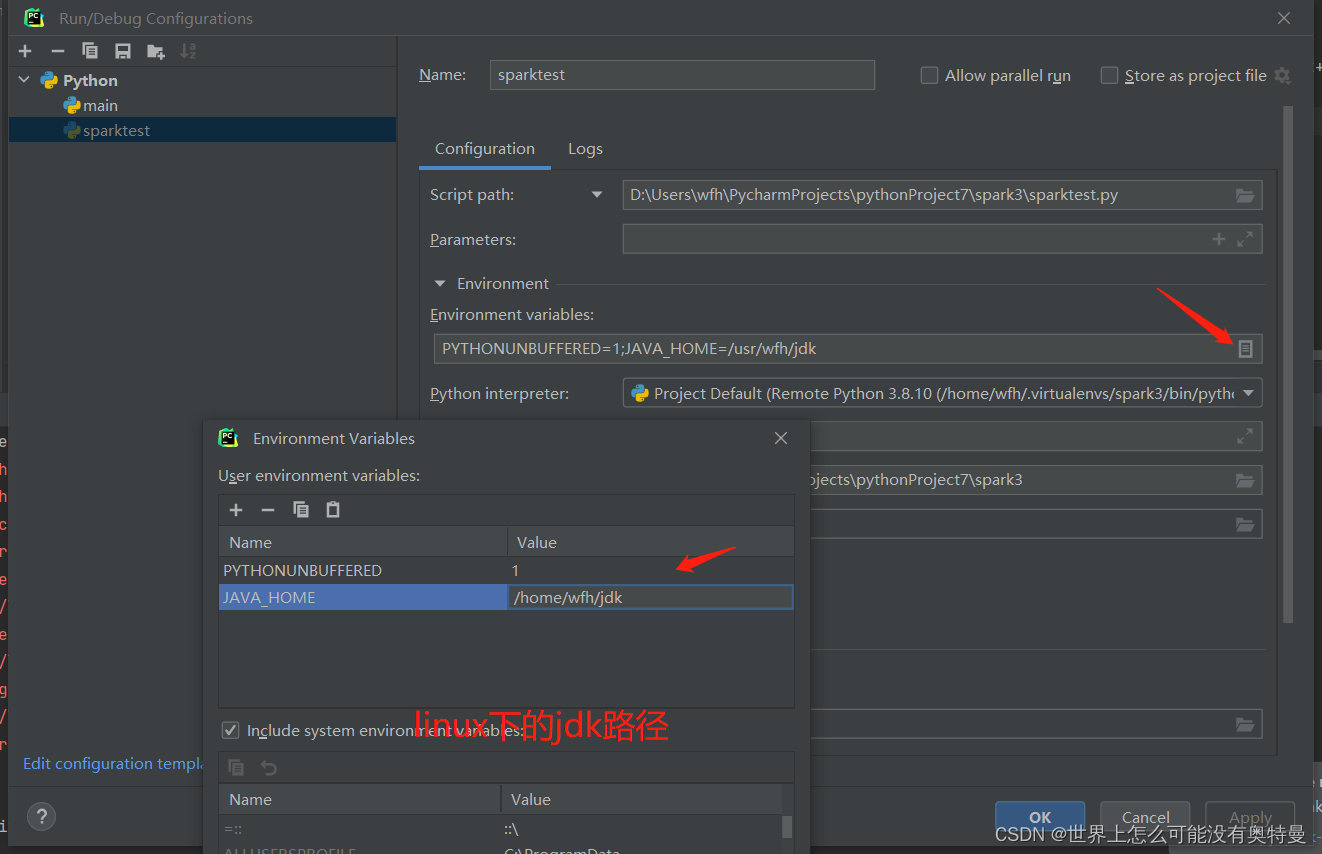Copy the system environment variable icon
The image size is (1322, 854).
[x=236, y=767]
